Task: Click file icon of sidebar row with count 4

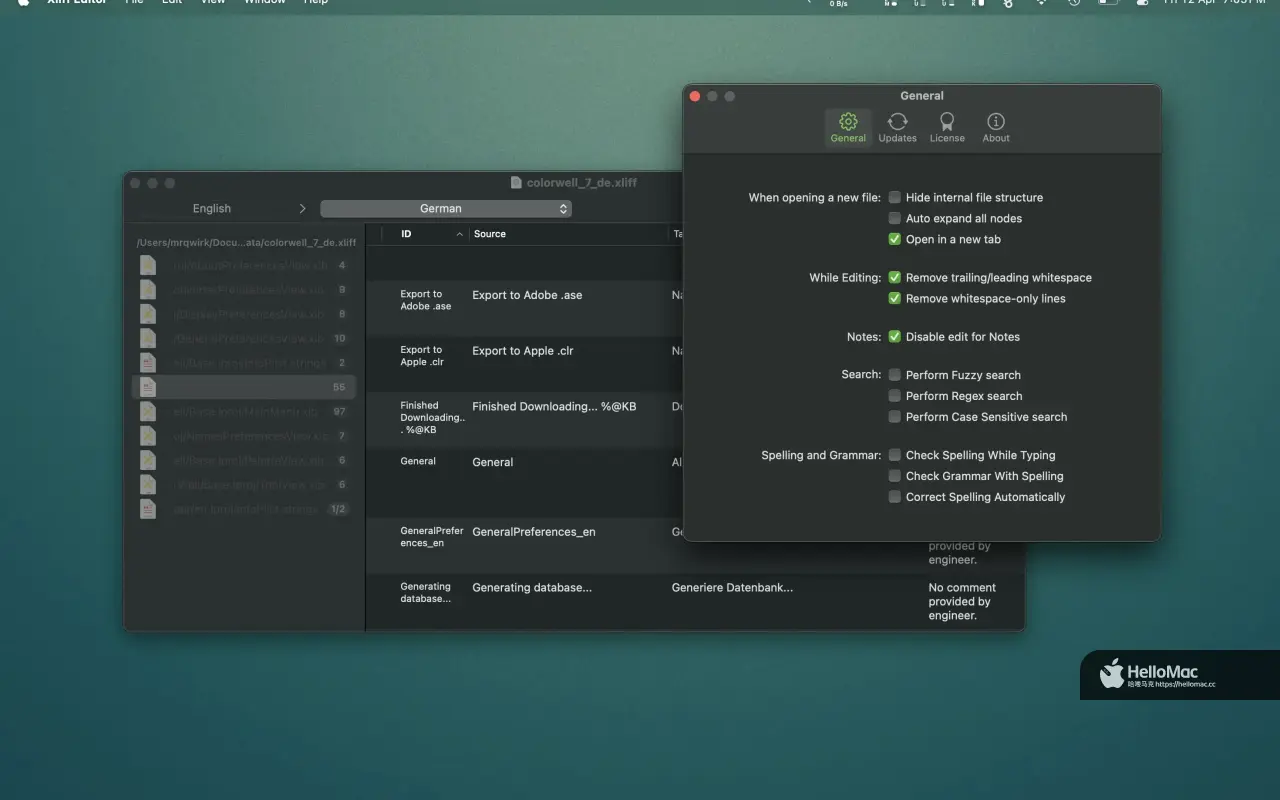Action: click(148, 265)
